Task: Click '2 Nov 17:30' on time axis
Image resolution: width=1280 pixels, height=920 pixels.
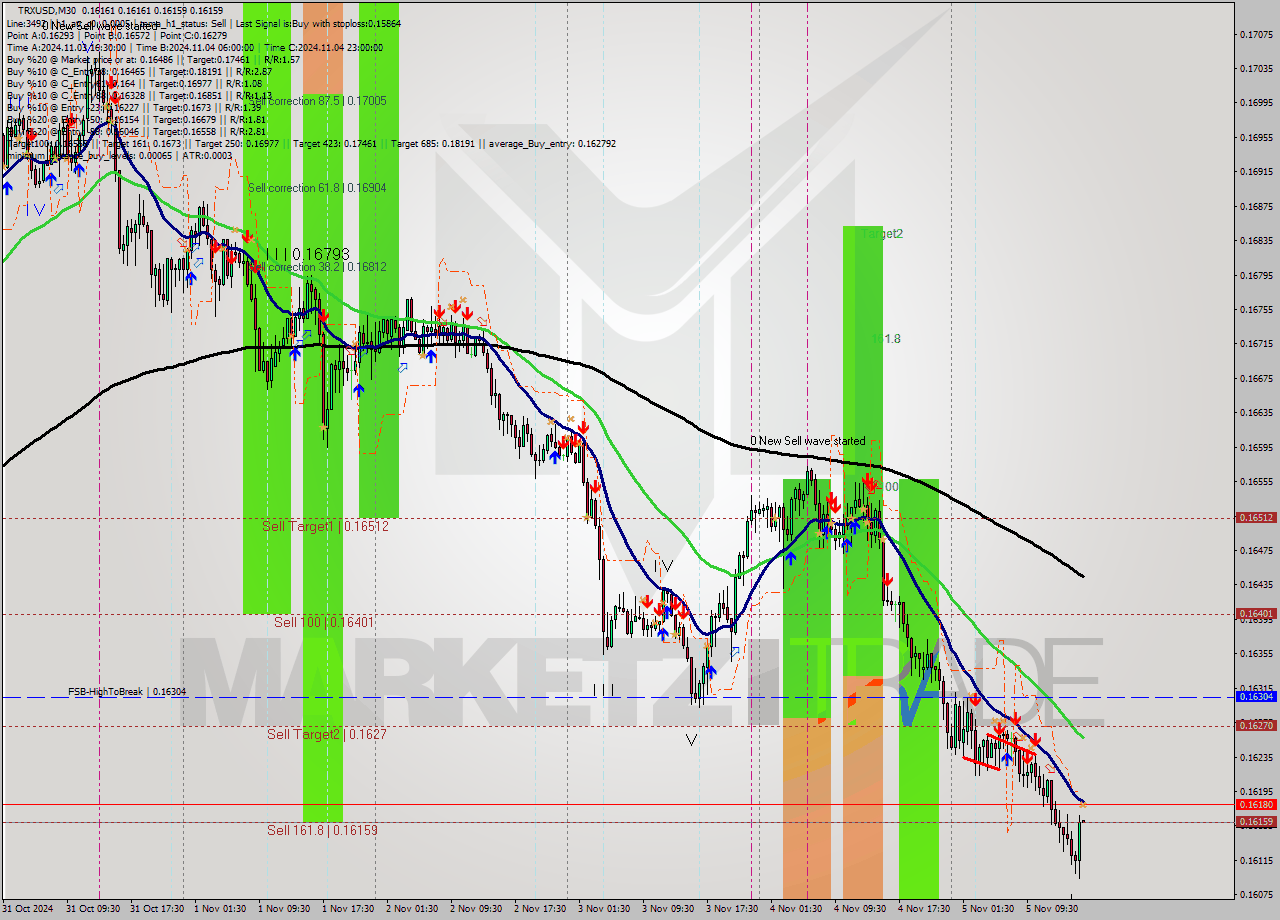Action: pos(541,909)
